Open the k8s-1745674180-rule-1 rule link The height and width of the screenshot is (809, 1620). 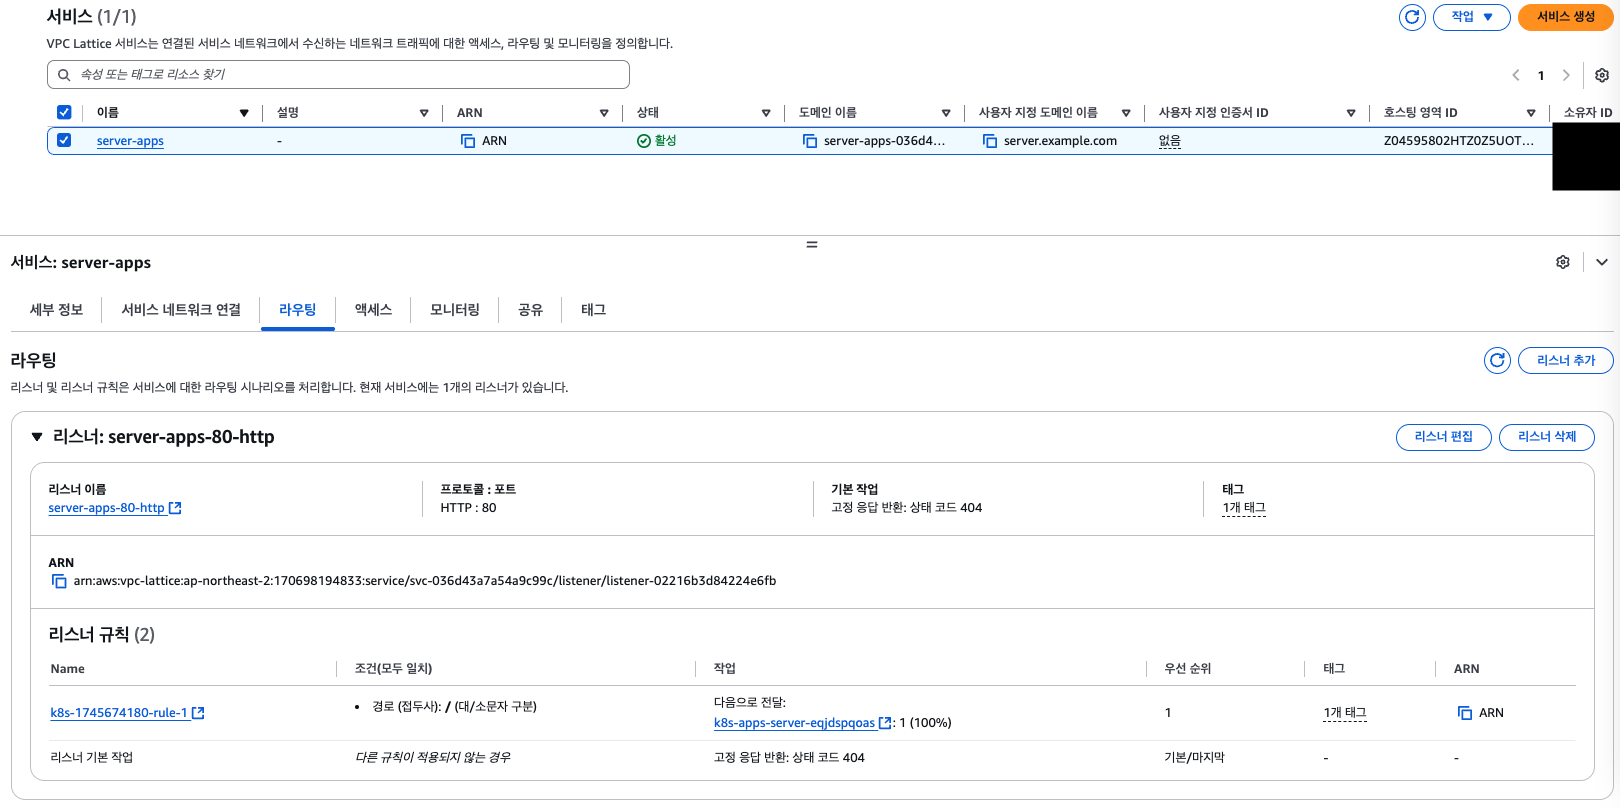coord(119,713)
